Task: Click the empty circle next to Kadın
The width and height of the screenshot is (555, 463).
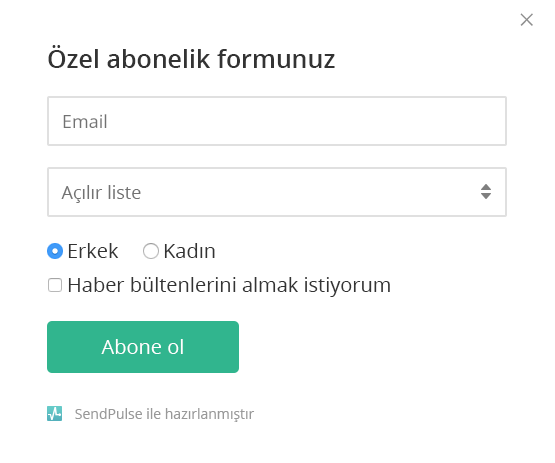Action: (x=151, y=251)
